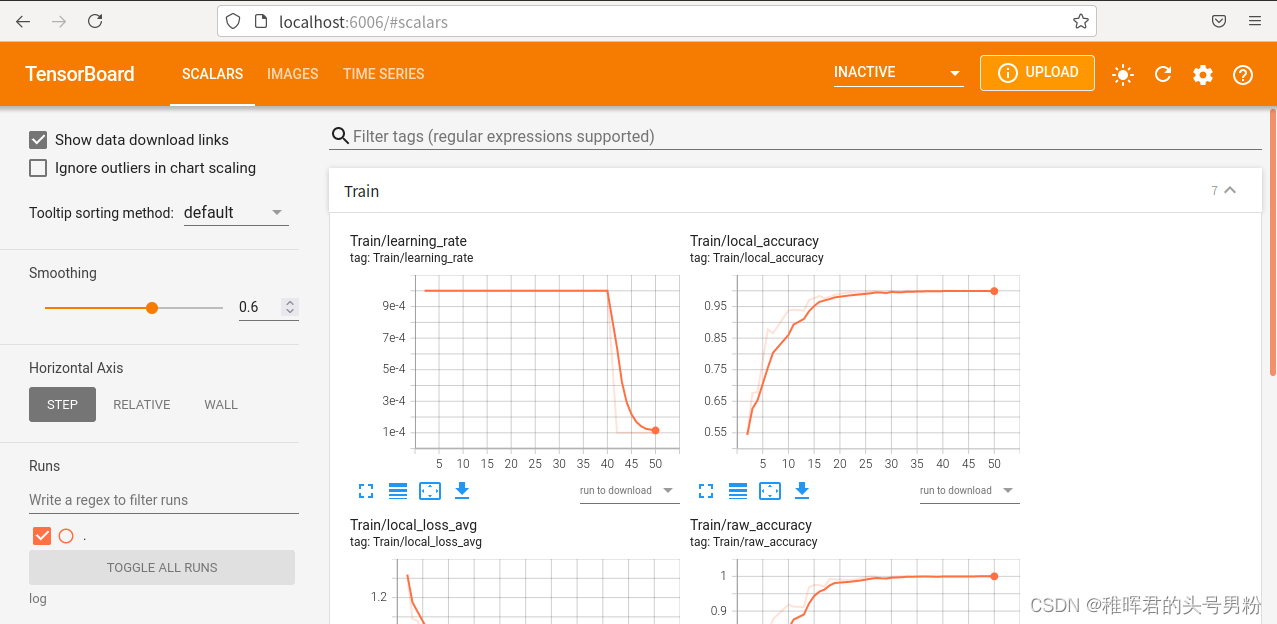Click the info icon on the UPLOAD button

[1008, 72]
